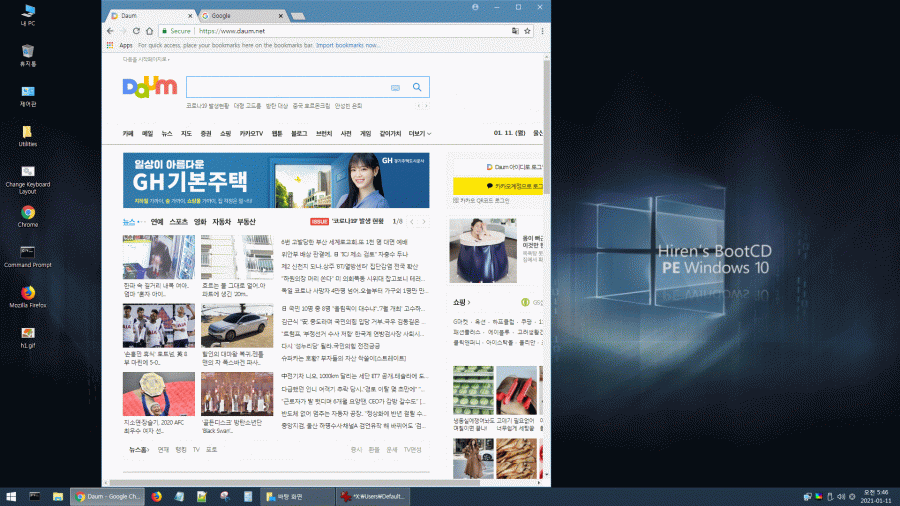The height and width of the screenshot is (506, 900).
Task: Open the 메일 menu item
Action: pos(148,134)
